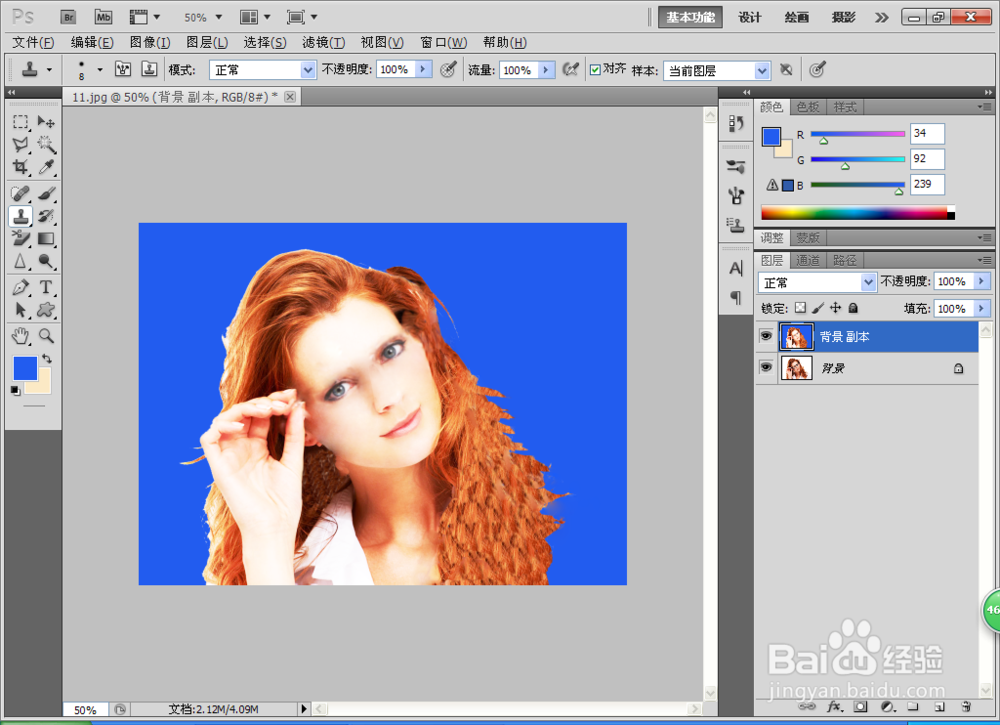
Task: Switch to the 蒙版 tab
Action: [x=808, y=238]
